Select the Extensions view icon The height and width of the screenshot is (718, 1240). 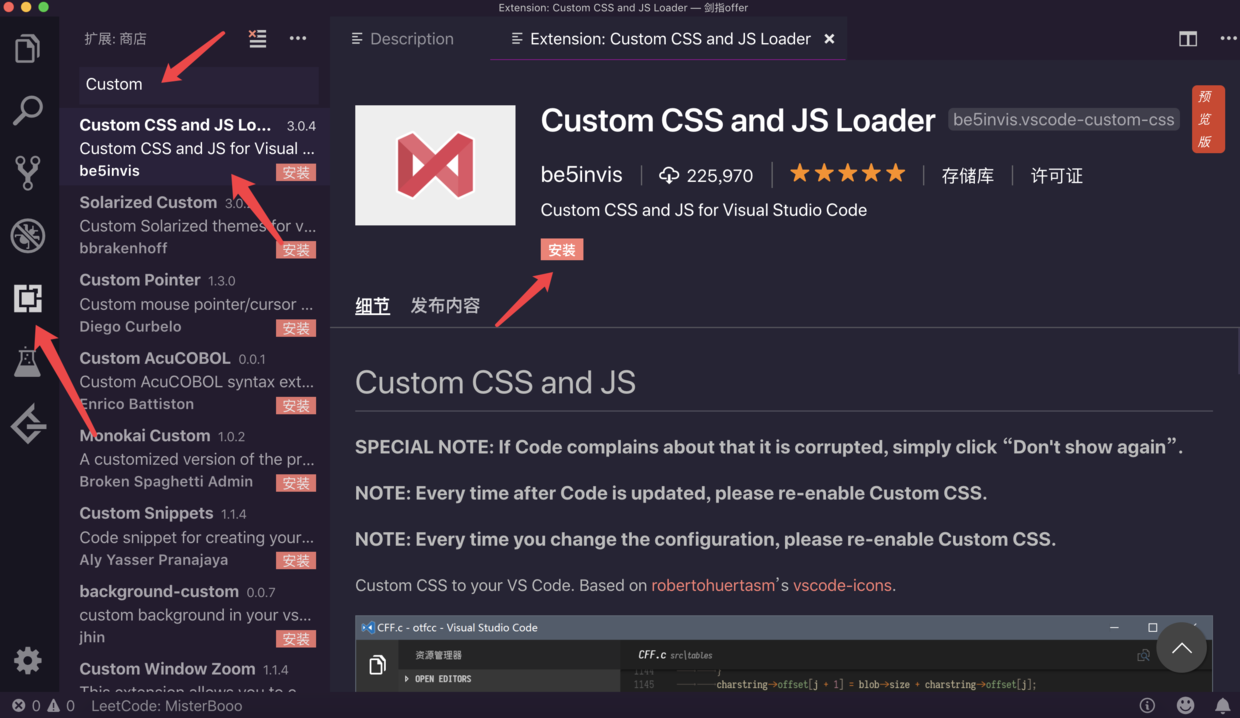(28, 298)
